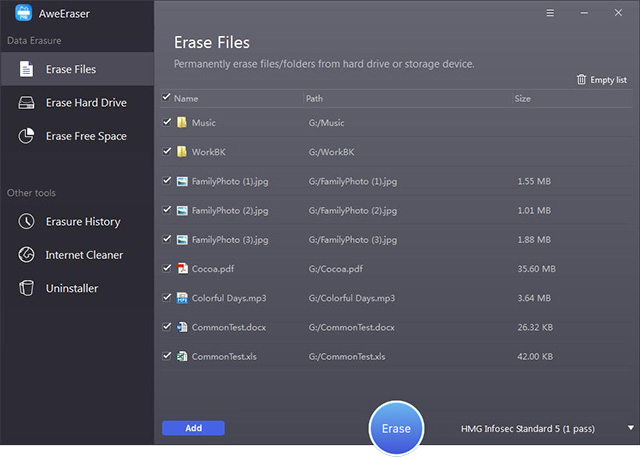Click the Cocoa.pdf PDF icon
This screenshot has height=459, width=640.
[182, 268]
